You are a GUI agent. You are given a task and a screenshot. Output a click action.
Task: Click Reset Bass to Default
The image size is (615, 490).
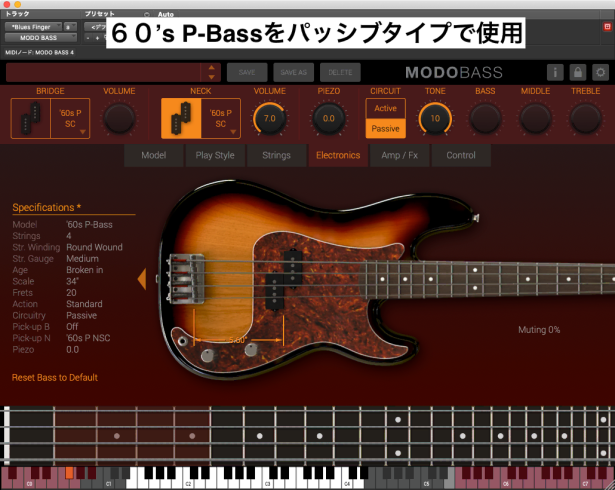[55, 377]
